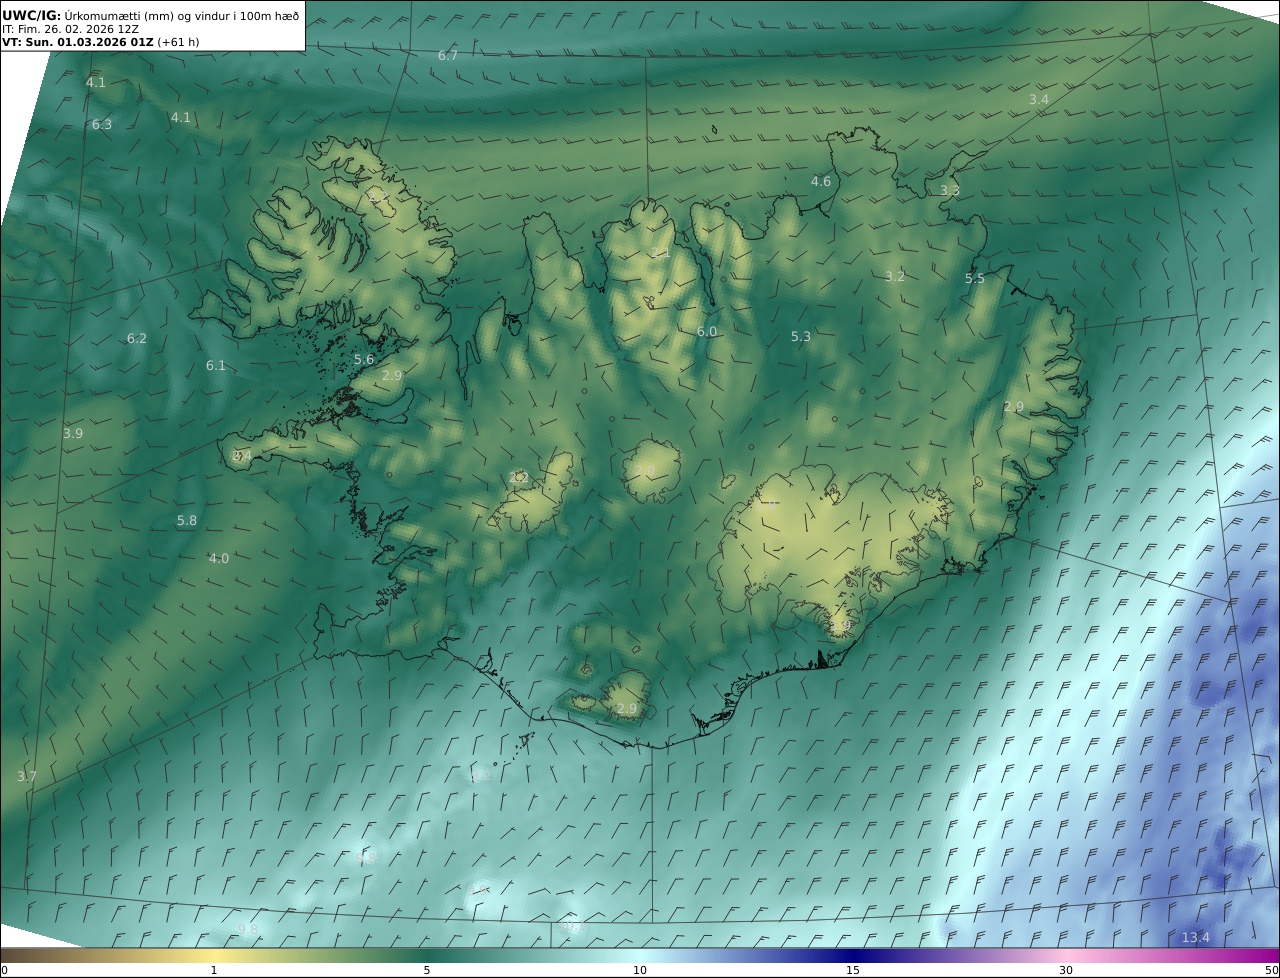Click the 13.4 precipitation value
This screenshot has width=1280, height=978.
[1196, 938]
